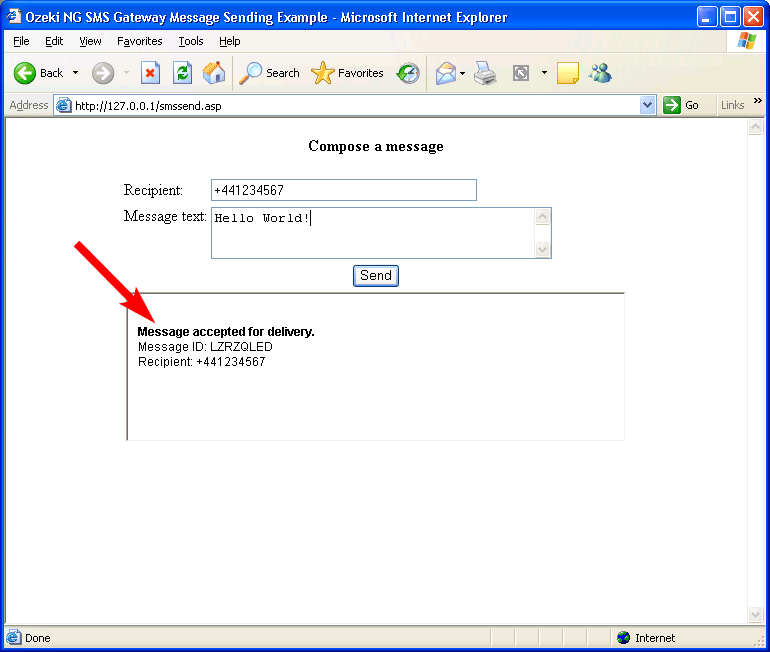Expand the Links toolbar chevron
770x652 pixels.
pyautogui.click(x=758, y=101)
